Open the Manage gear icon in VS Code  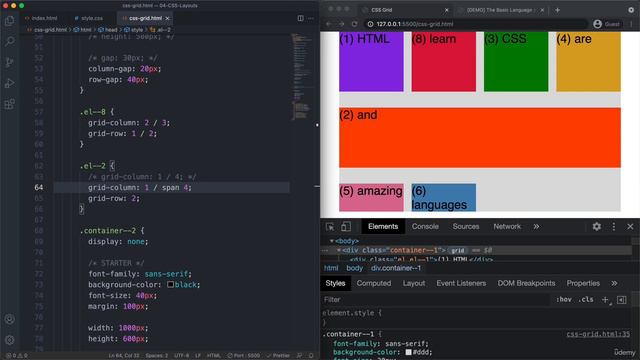click(x=10, y=340)
